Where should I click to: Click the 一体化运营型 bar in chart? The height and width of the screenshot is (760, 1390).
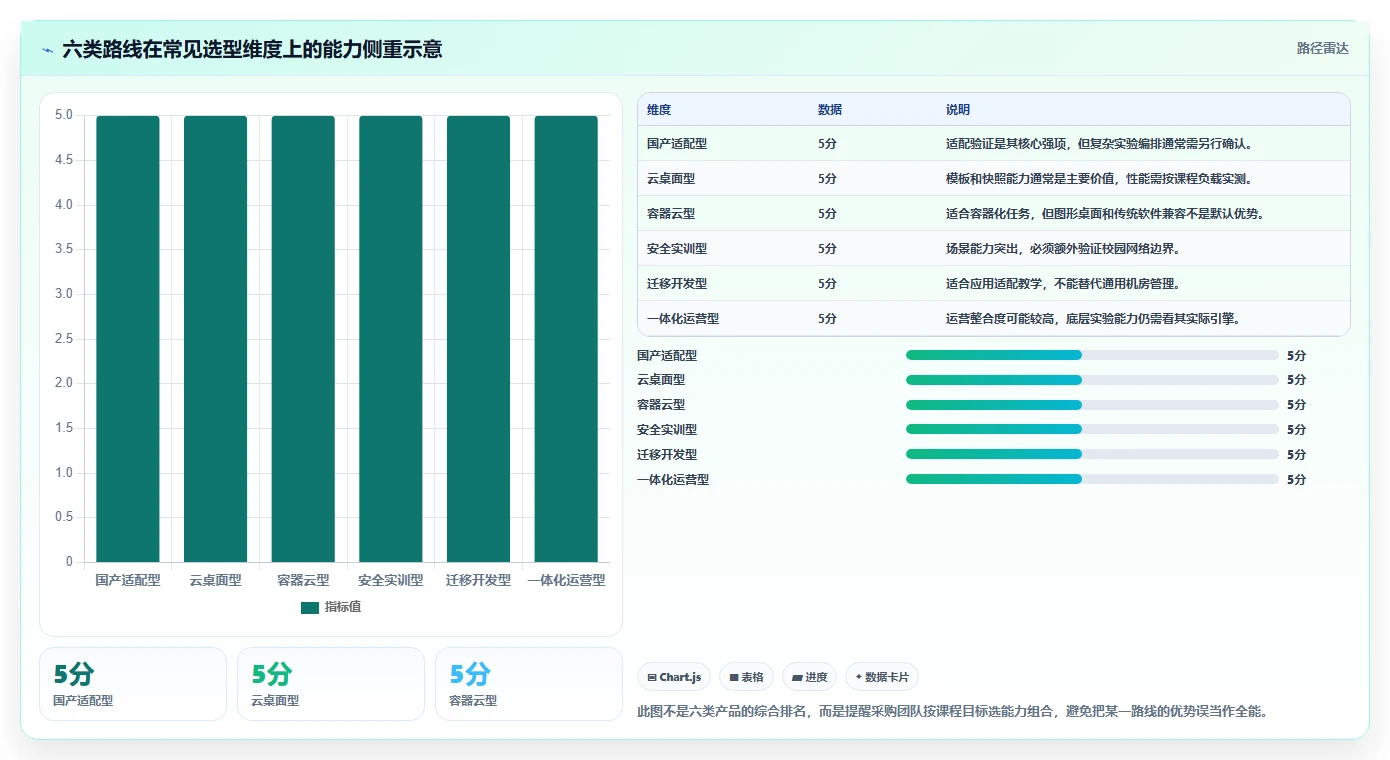click(x=566, y=339)
